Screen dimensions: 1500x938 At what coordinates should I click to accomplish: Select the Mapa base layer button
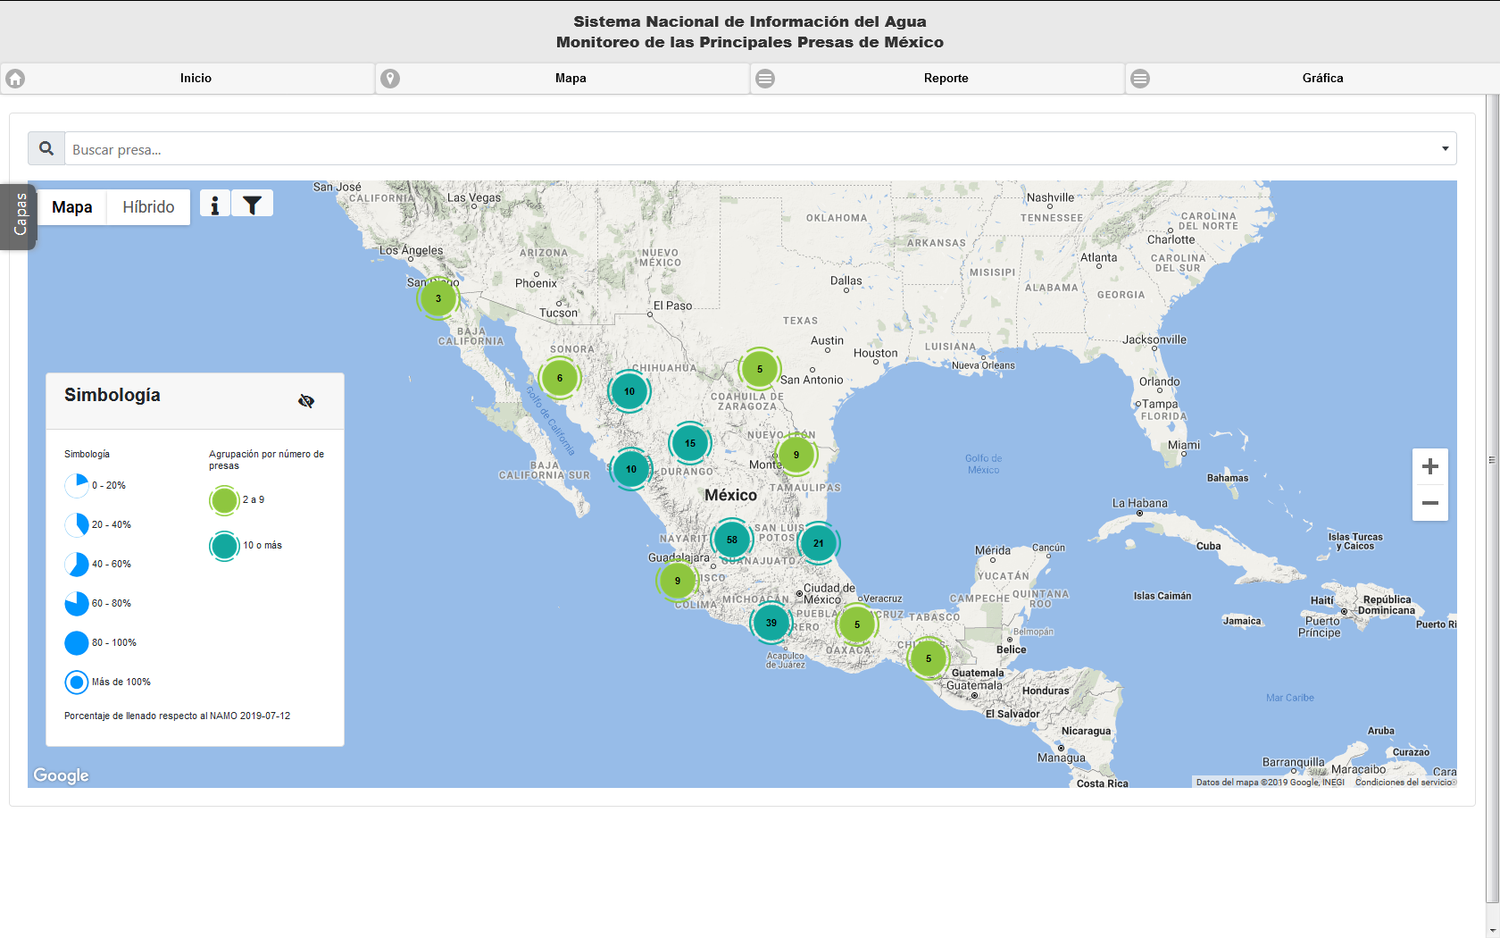pos(72,207)
